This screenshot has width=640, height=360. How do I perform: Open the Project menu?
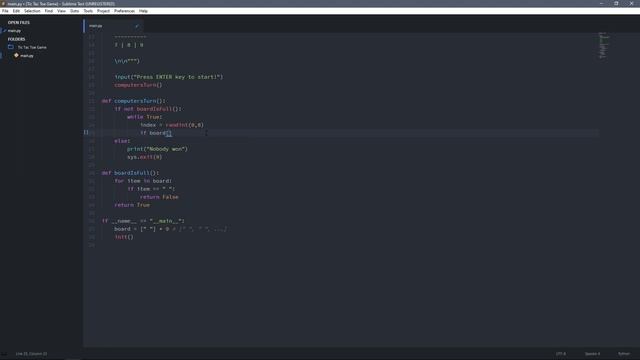(103, 11)
